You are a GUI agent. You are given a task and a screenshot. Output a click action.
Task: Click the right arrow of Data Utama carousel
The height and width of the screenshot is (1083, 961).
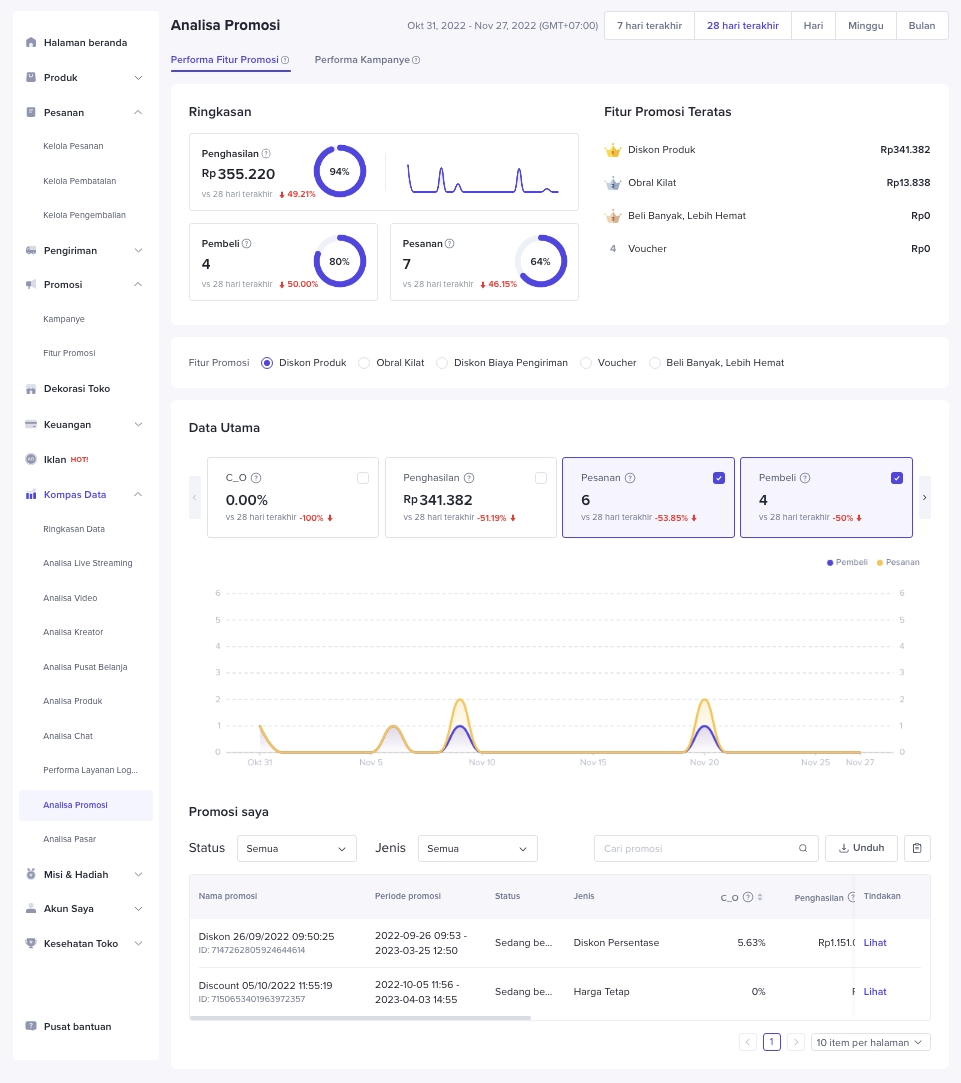tap(924, 497)
